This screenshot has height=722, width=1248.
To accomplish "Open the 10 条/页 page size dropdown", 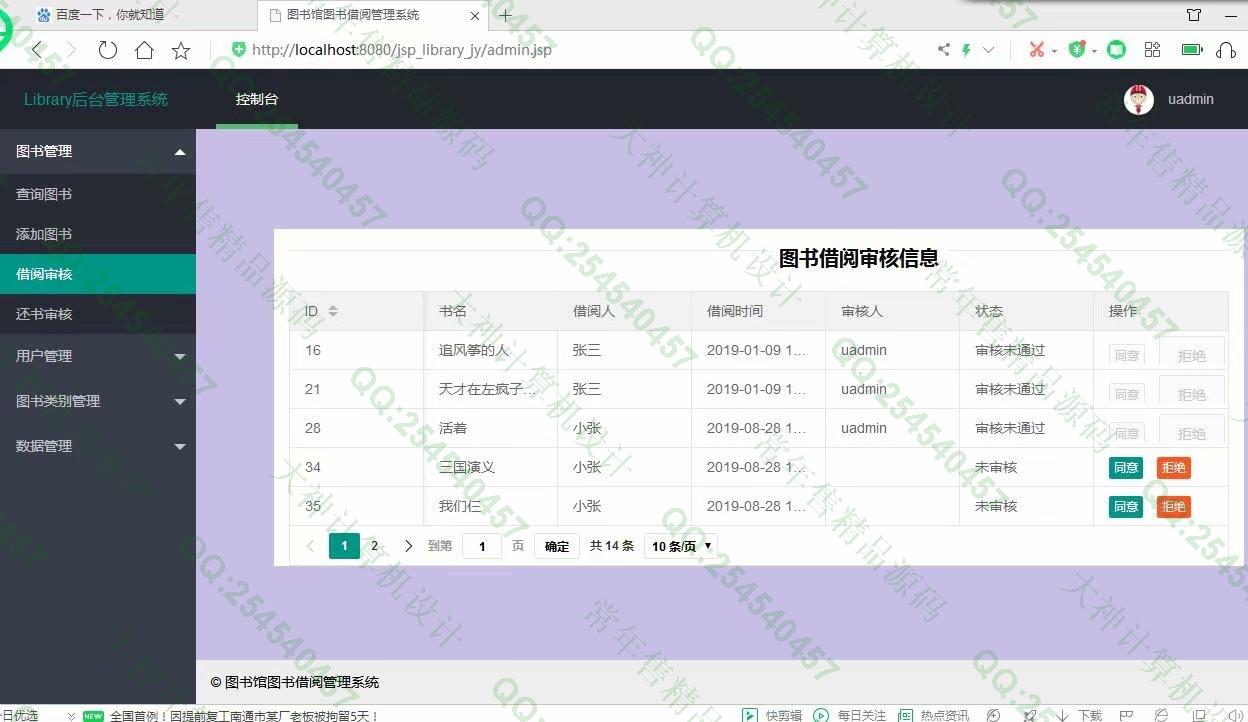I will point(682,546).
